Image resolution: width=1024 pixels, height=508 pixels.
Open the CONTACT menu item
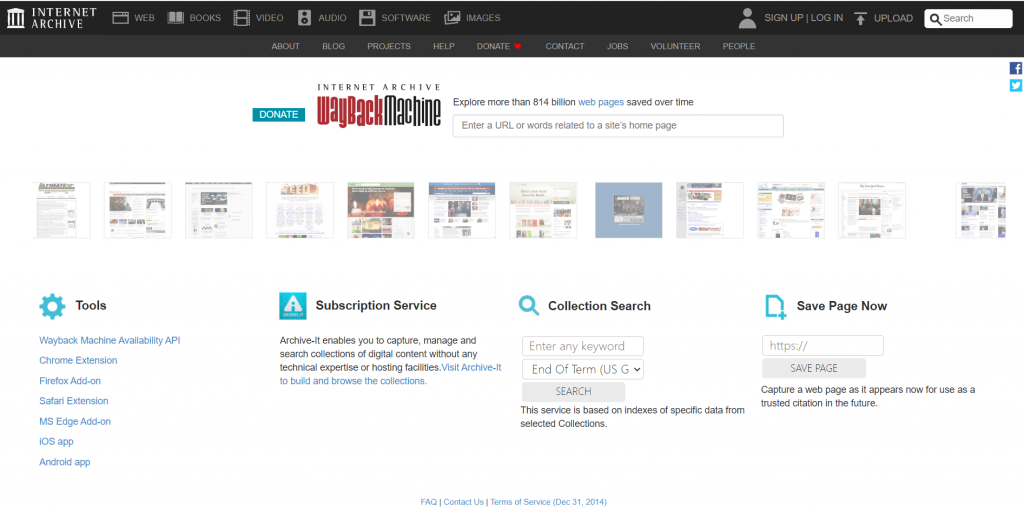pos(565,46)
